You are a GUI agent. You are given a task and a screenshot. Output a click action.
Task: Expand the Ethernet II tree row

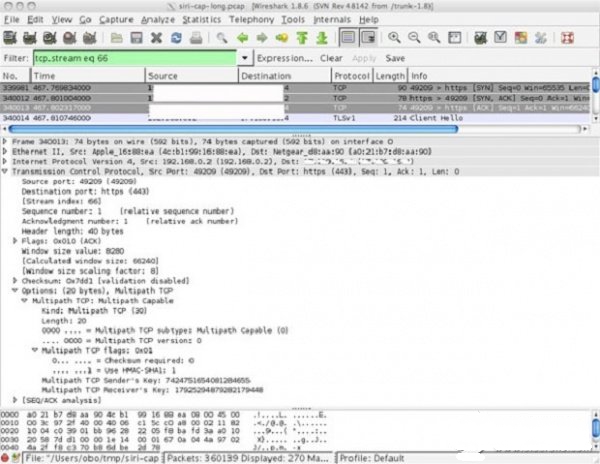6,152
